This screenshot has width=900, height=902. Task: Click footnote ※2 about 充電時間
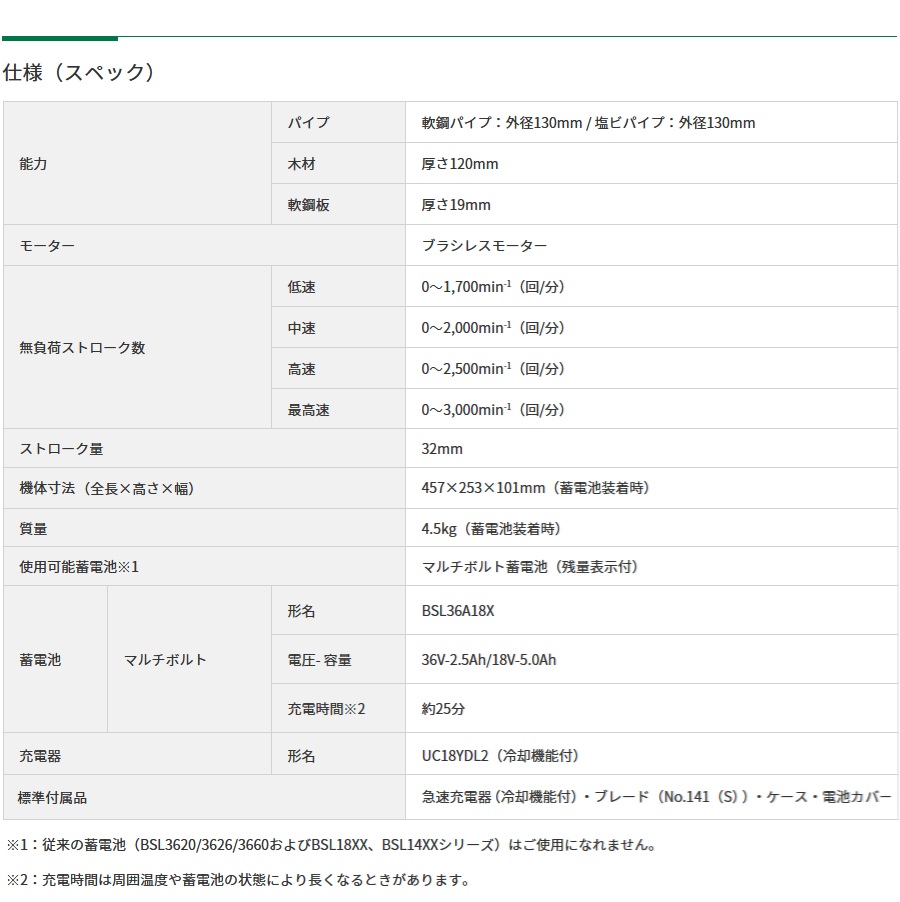pos(239,880)
